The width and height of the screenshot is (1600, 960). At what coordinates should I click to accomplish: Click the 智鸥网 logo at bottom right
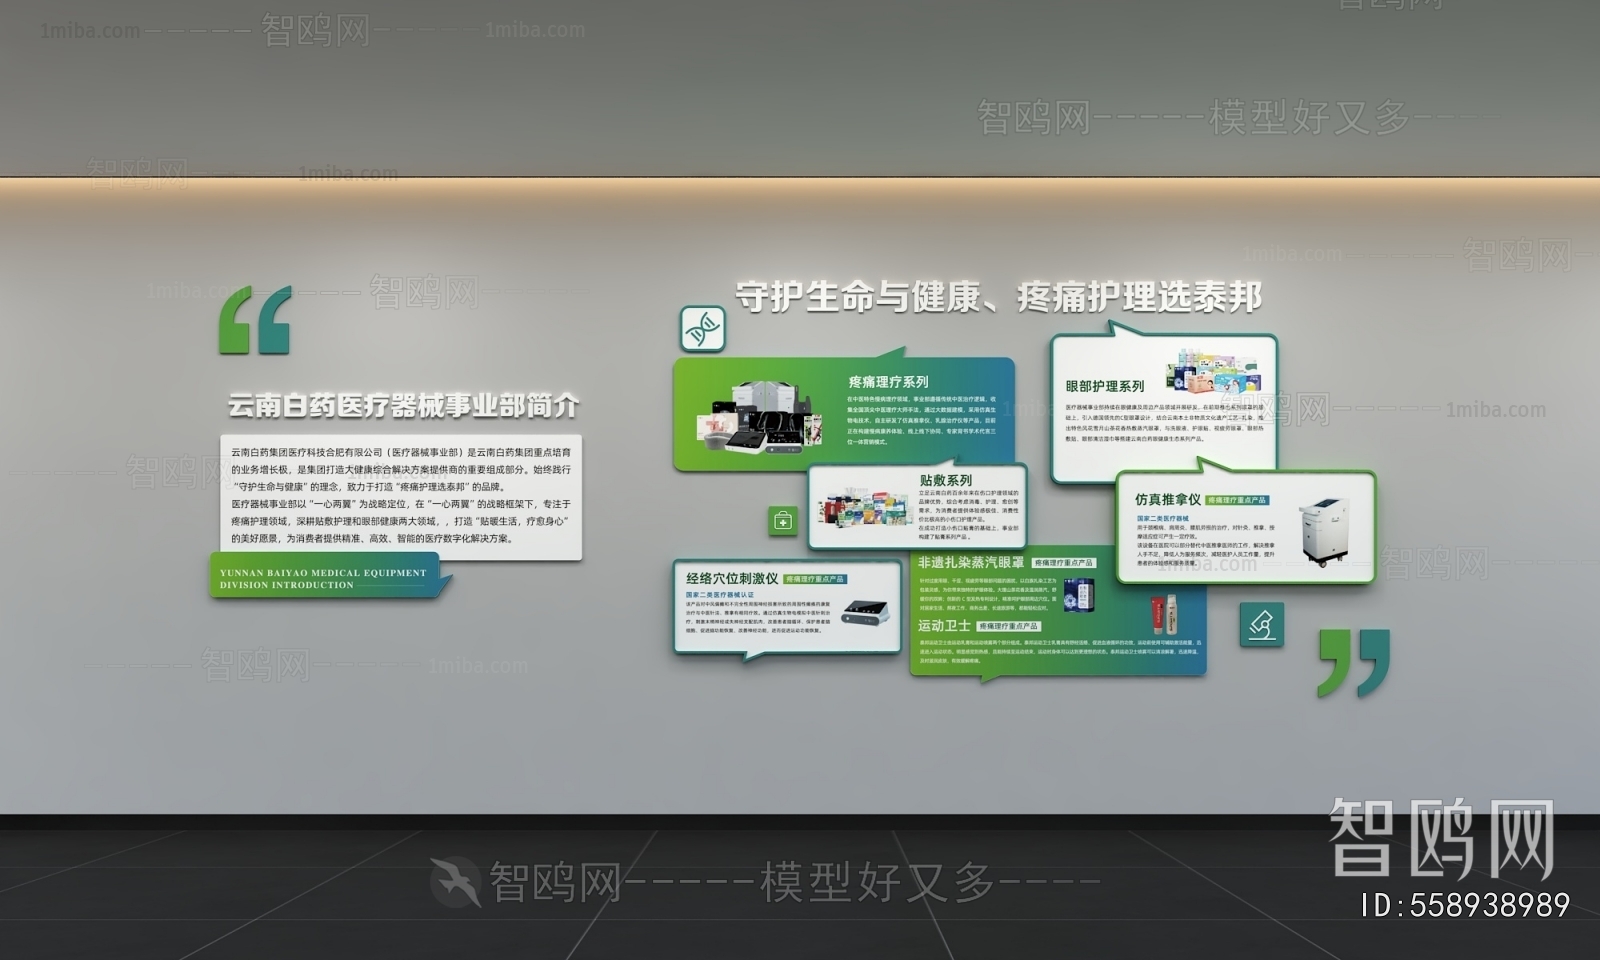pyautogui.click(x=1441, y=838)
